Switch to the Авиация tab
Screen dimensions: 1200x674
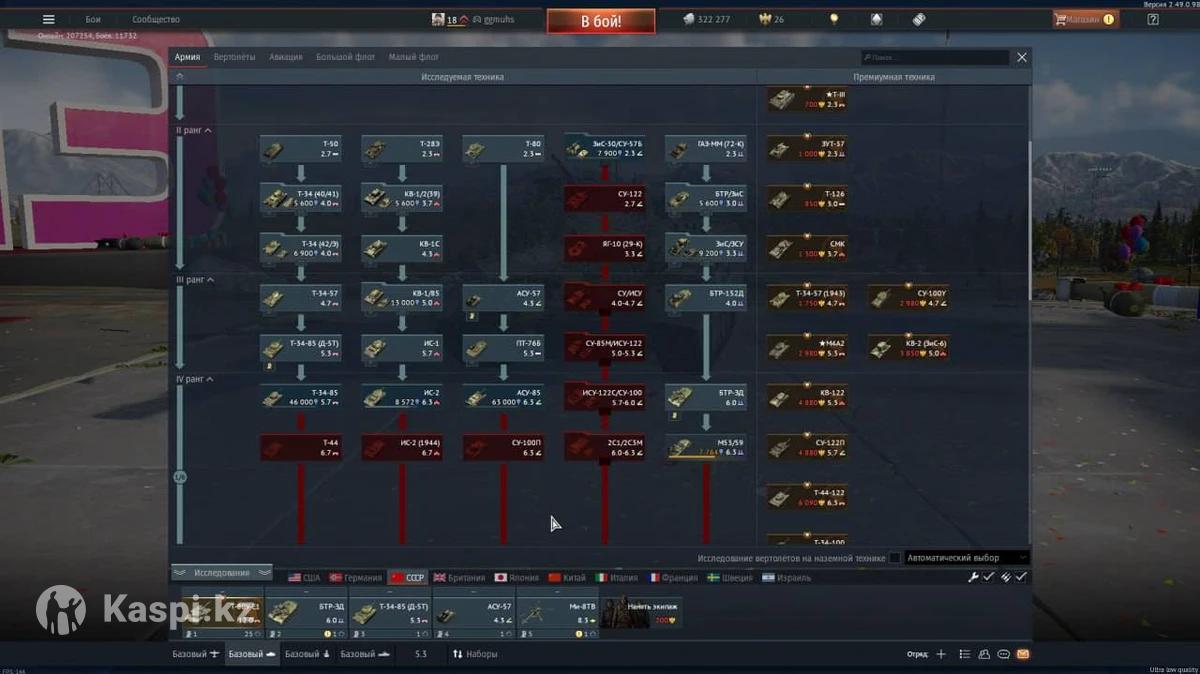(x=285, y=57)
